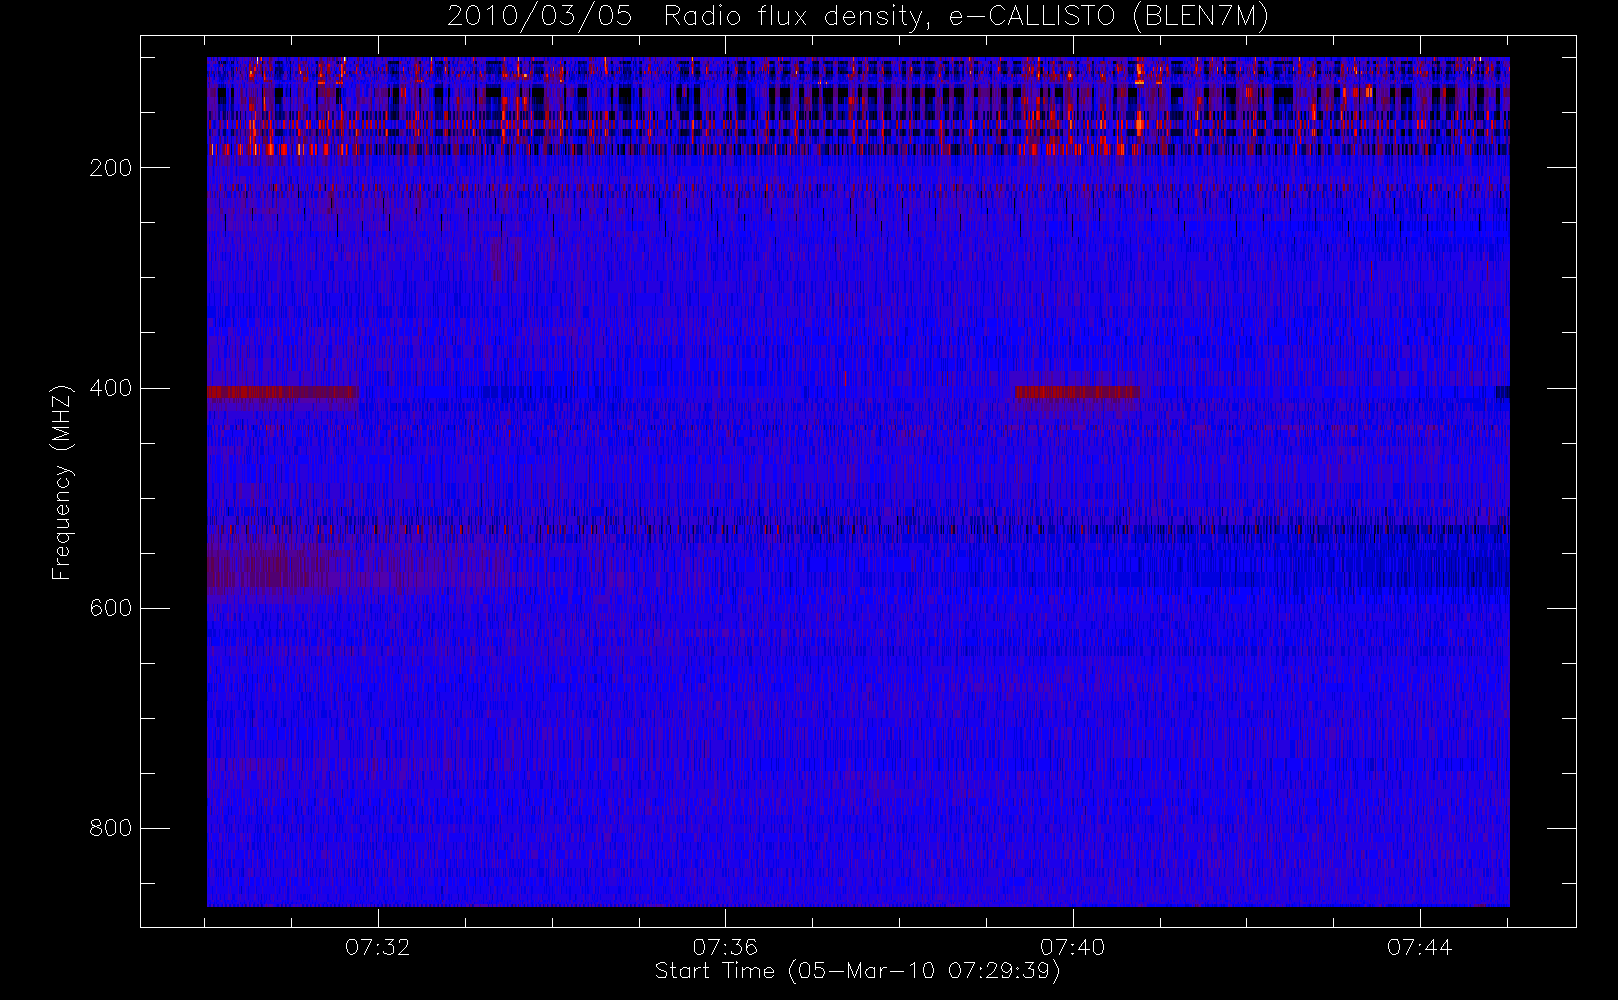Viewport: 1618px width, 1000px height.
Task: Click the plot title 'Radio flux density, e-CALLISTO (BLEN7M)'
Action: point(965,17)
